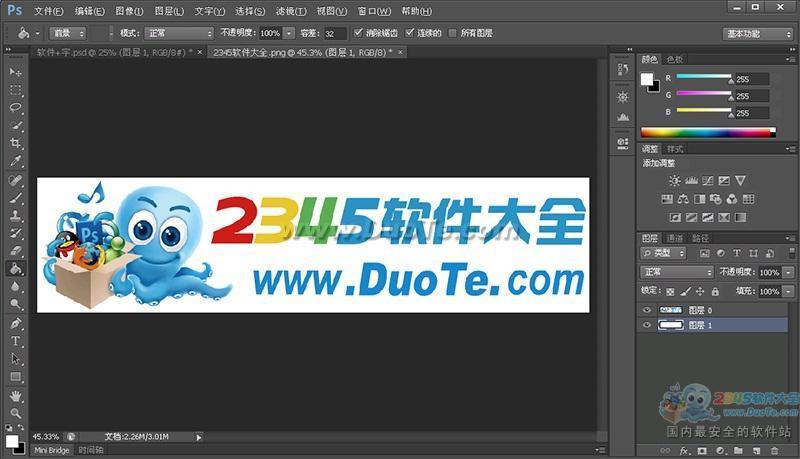Enable the 所有图层 checkbox

tap(452, 33)
